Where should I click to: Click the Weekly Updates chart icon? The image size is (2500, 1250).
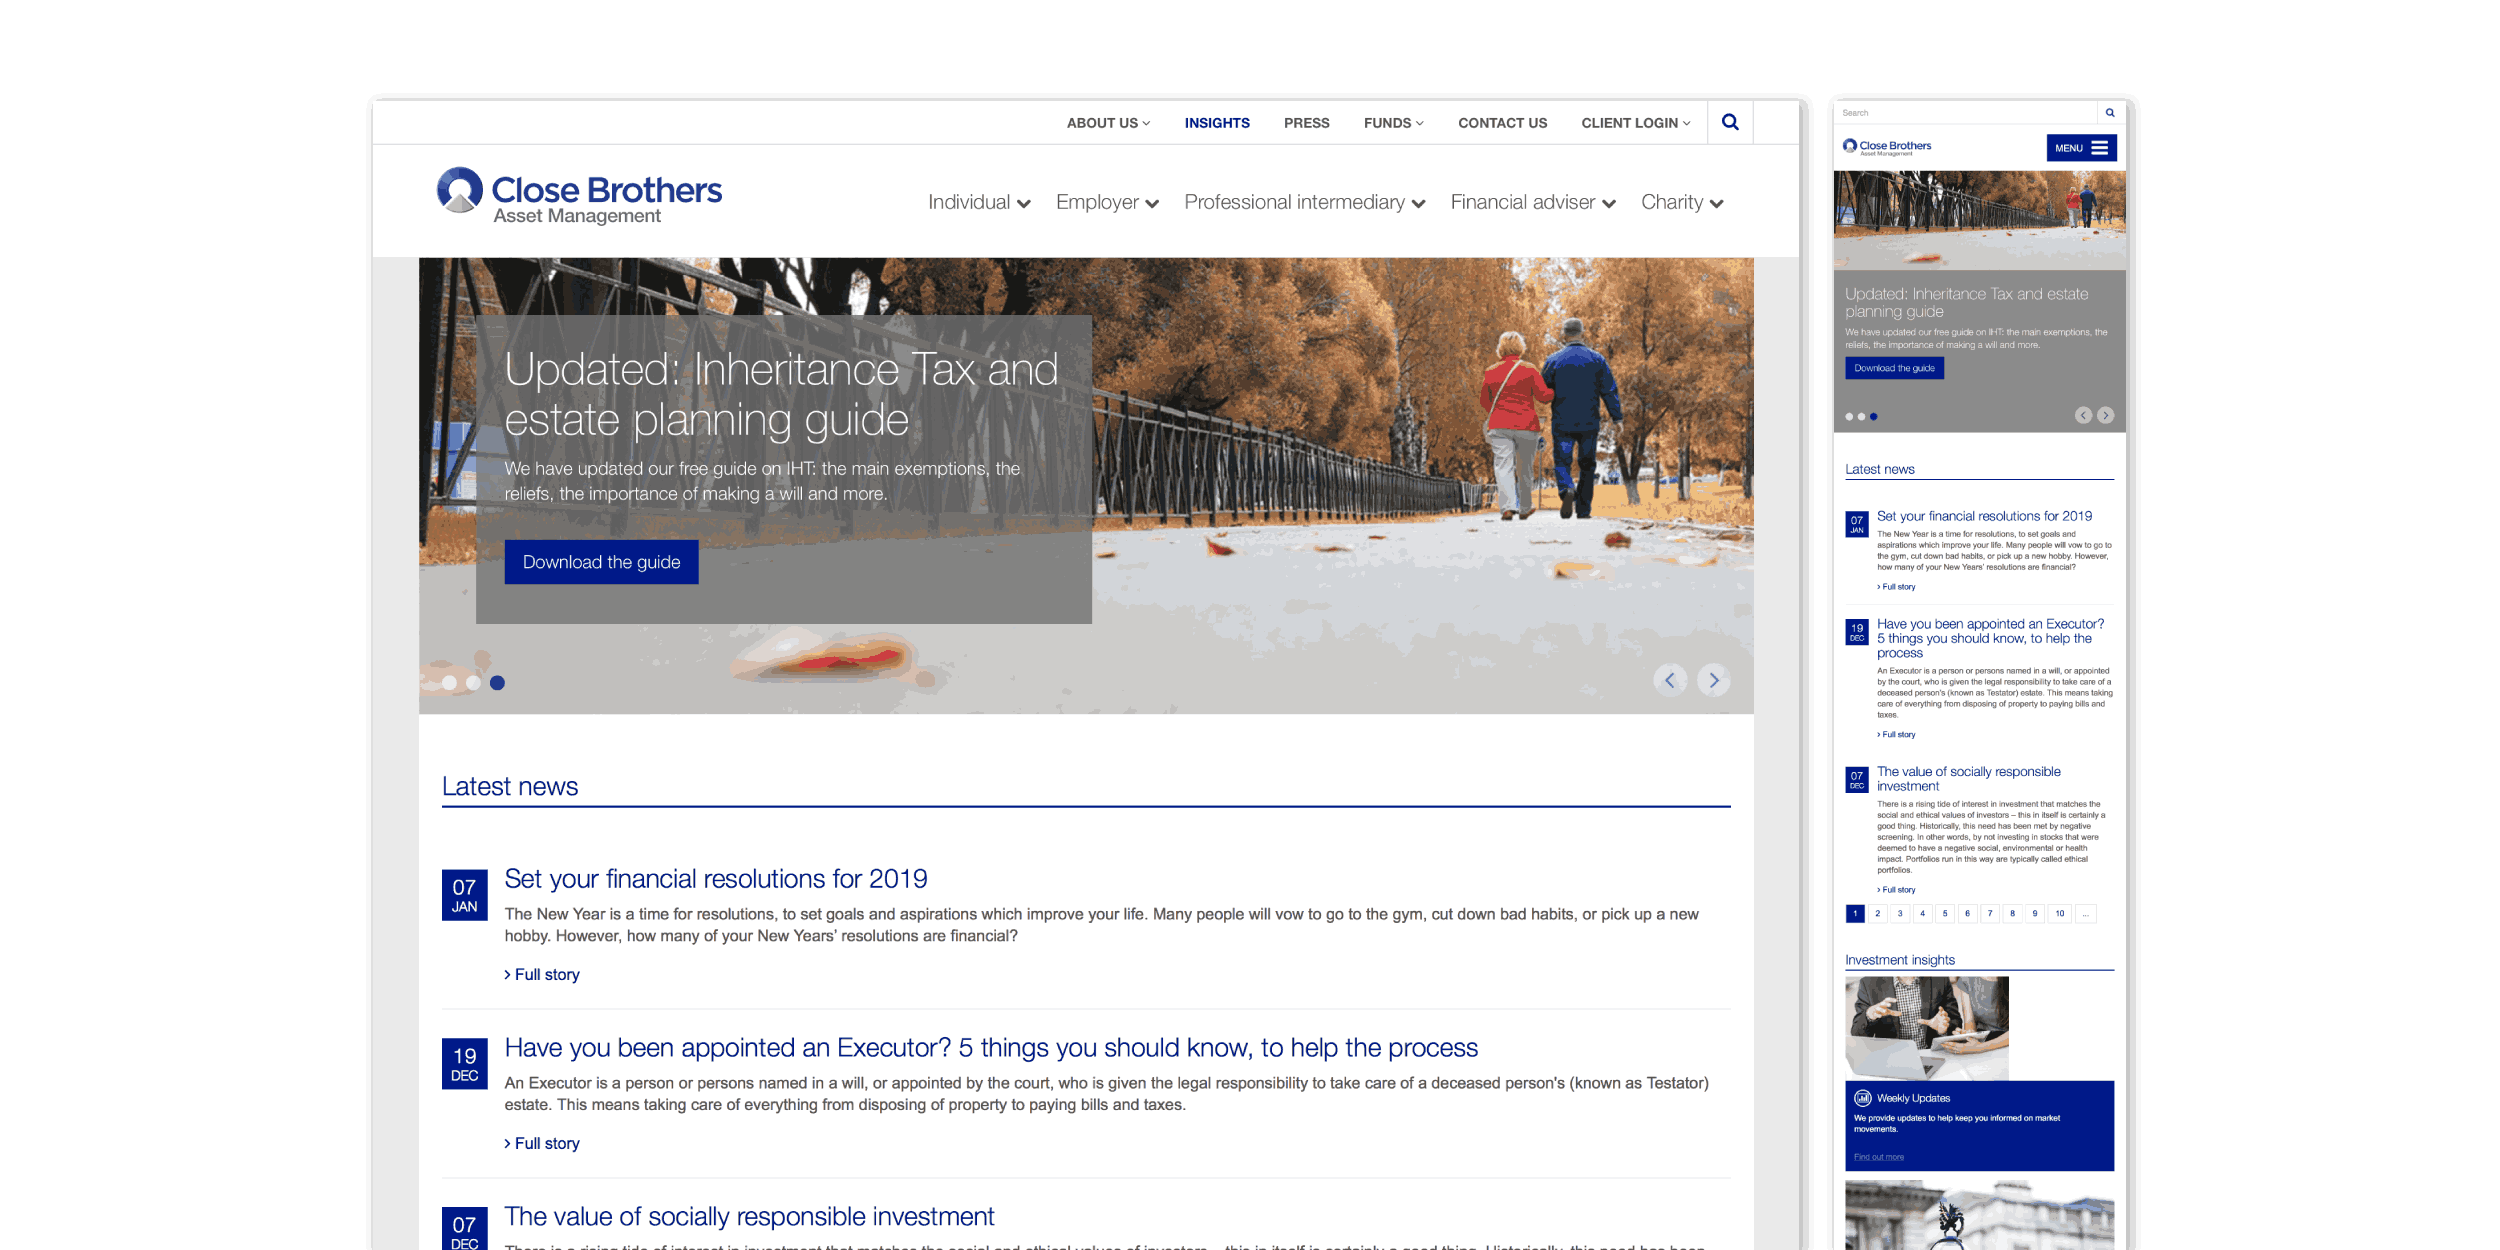click(x=1862, y=1098)
